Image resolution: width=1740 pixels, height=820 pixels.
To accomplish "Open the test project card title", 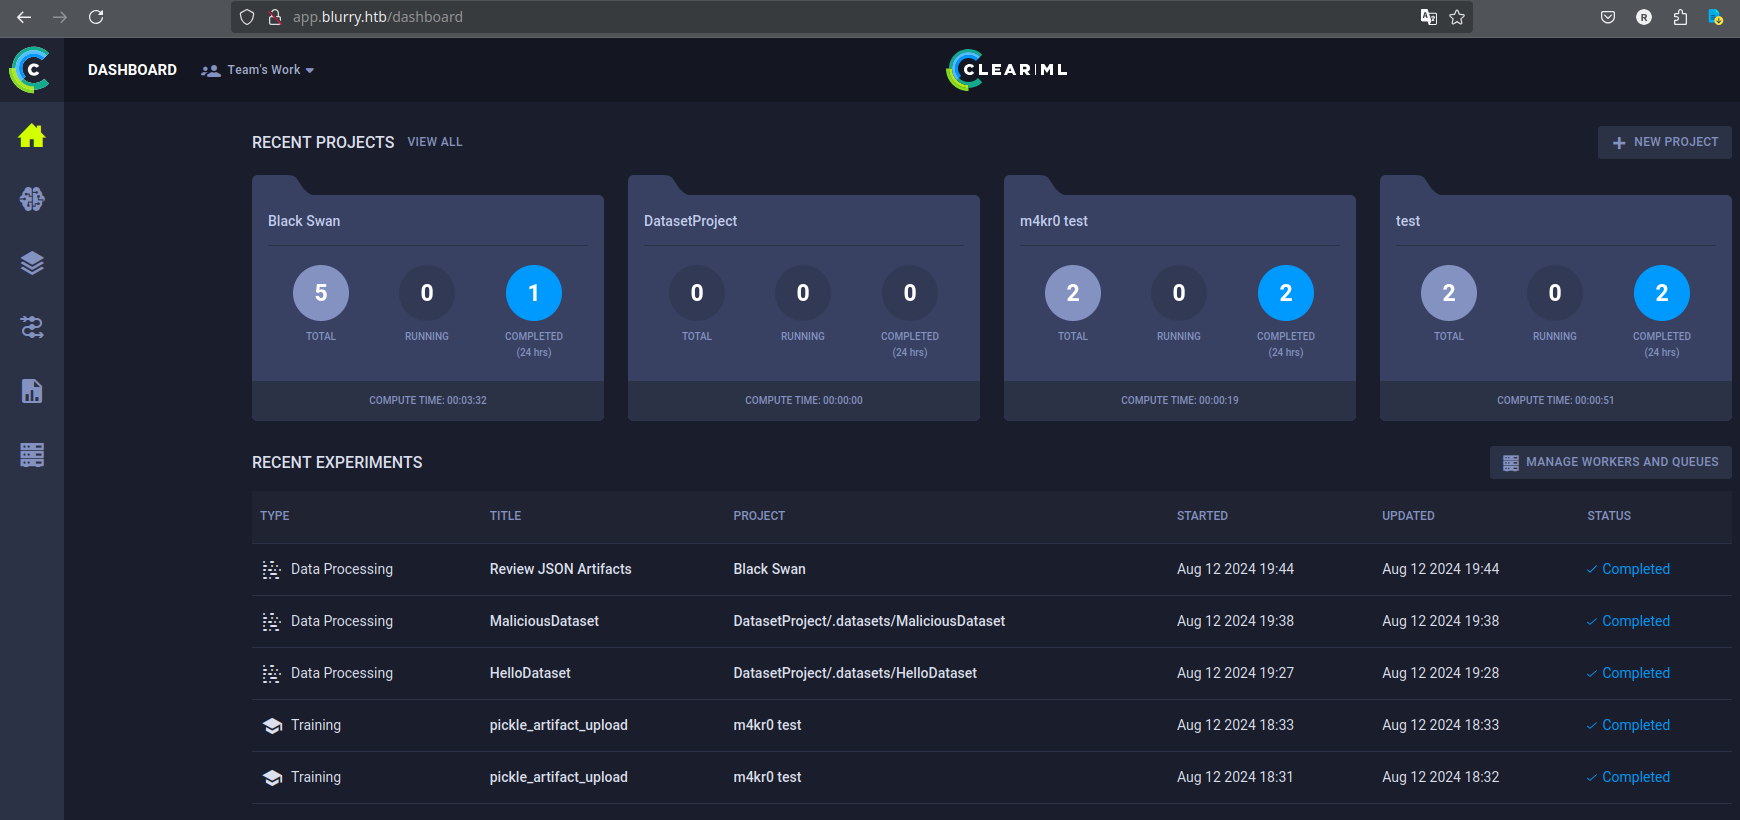I will [x=1408, y=221].
